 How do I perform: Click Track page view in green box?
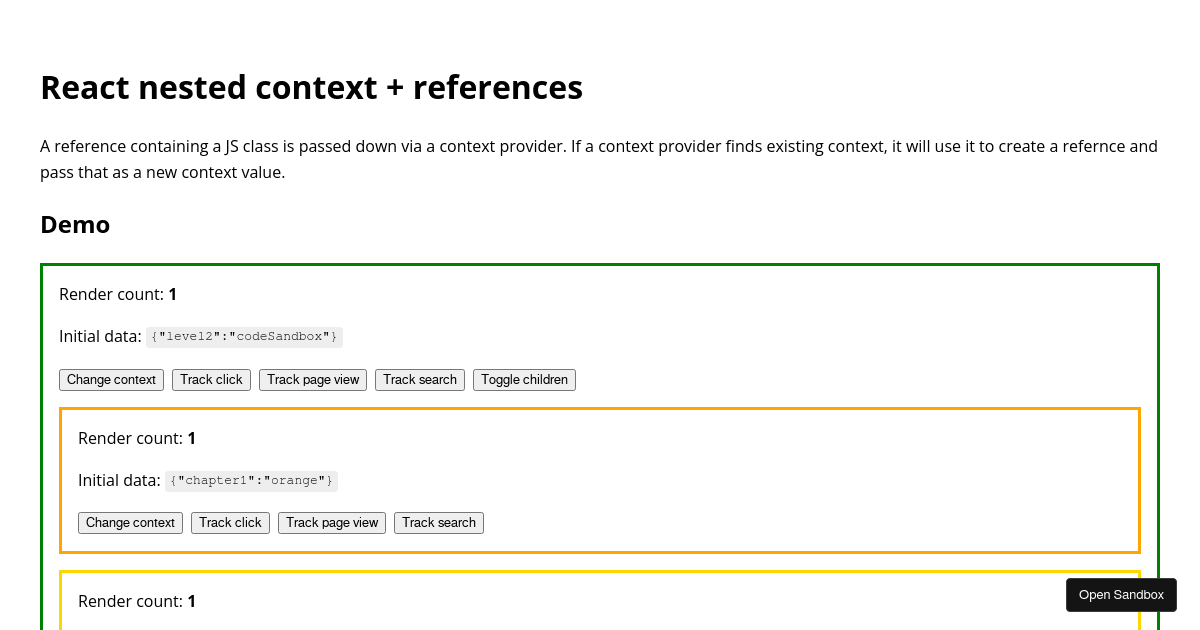(313, 380)
